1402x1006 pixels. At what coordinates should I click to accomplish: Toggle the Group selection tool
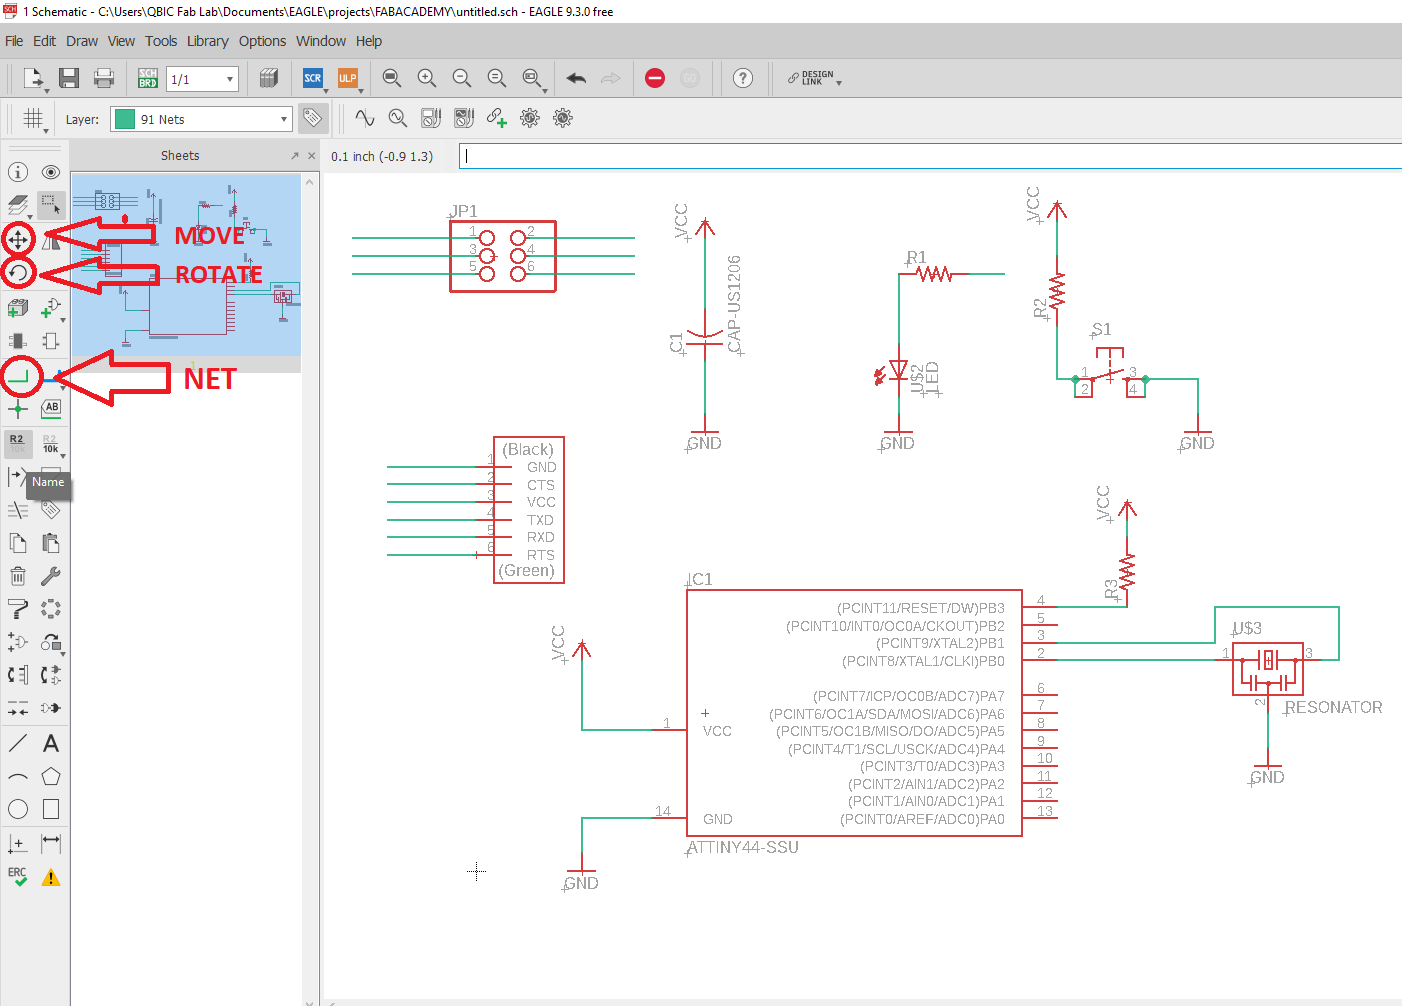click(51, 205)
